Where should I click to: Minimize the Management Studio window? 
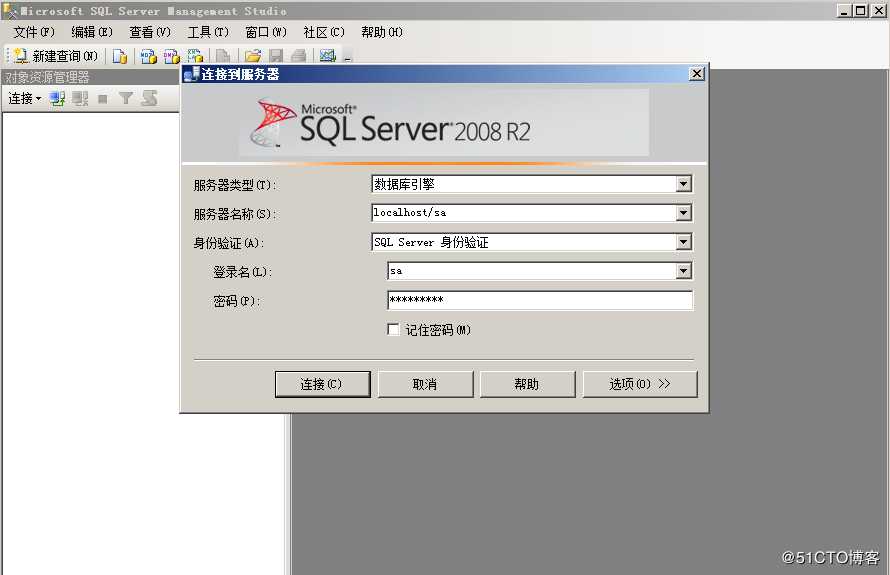[x=844, y=10]
